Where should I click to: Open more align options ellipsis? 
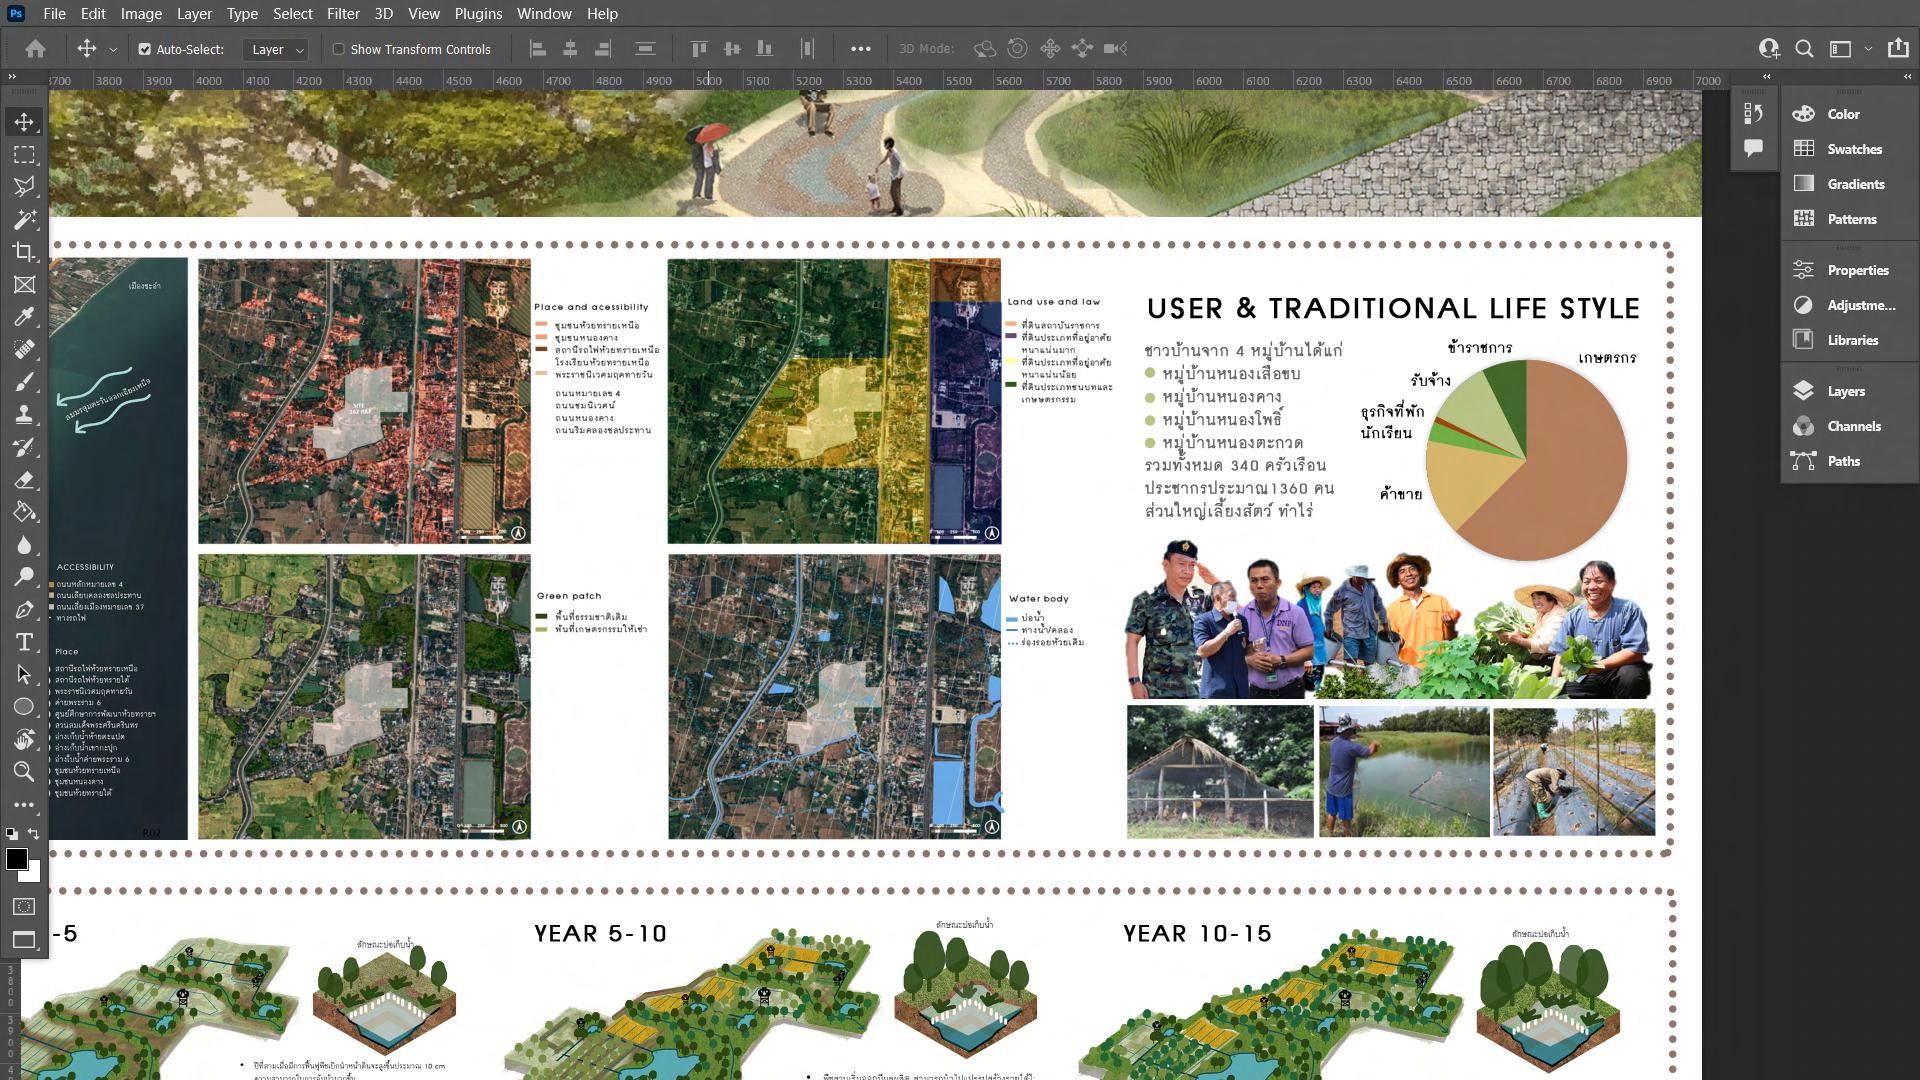point(860,49)
